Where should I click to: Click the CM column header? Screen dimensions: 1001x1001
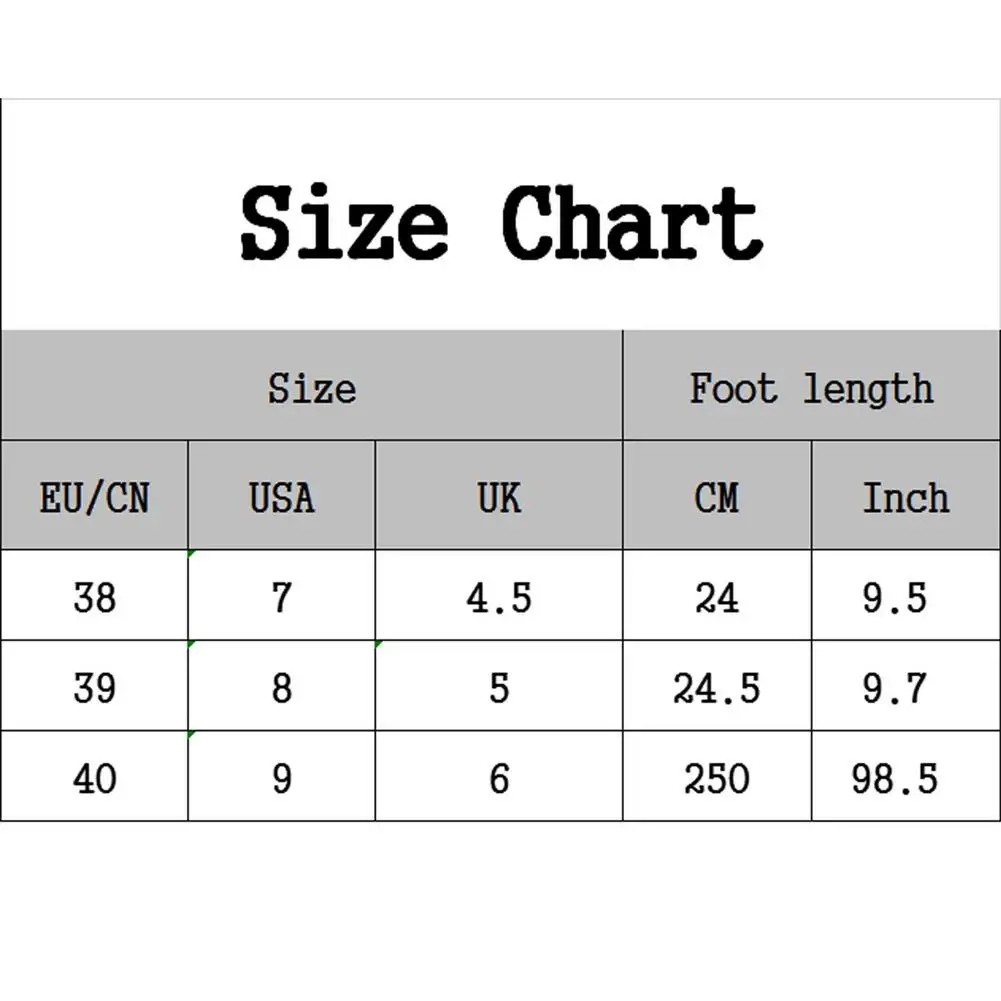[716, 496]
